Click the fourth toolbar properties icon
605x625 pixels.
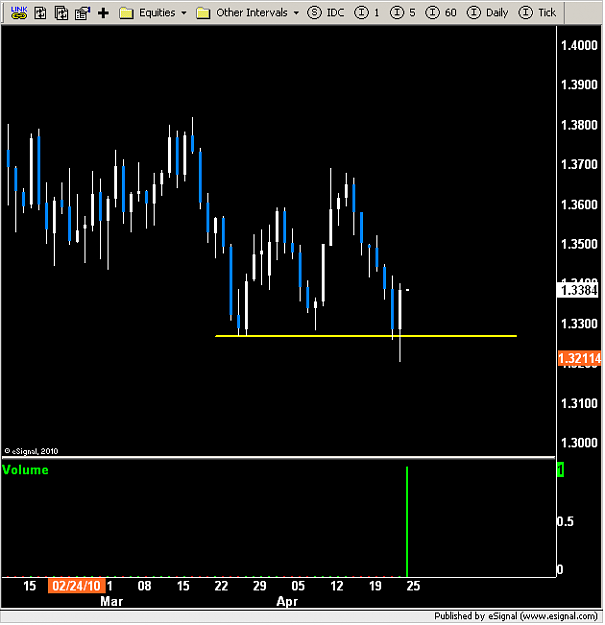pyautogui.click(x=82, y=13)
